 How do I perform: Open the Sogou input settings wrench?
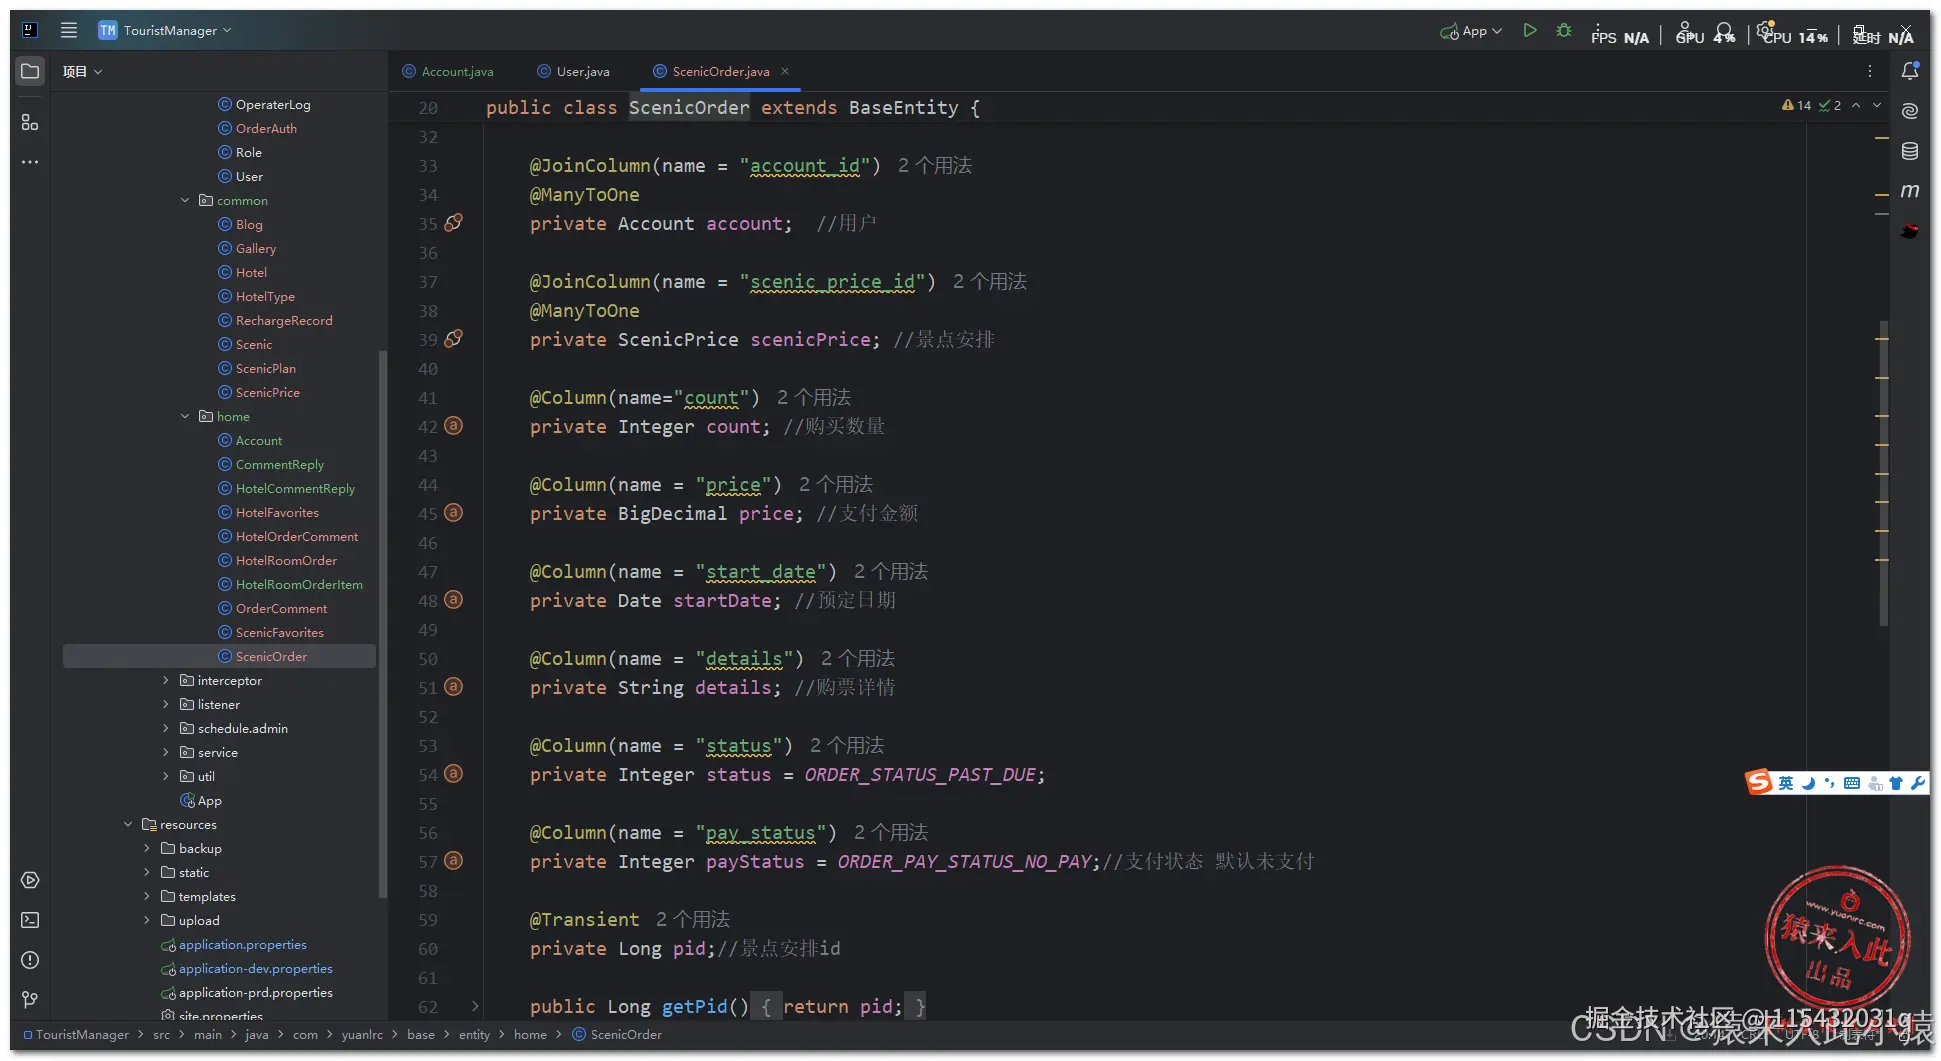1918,783
